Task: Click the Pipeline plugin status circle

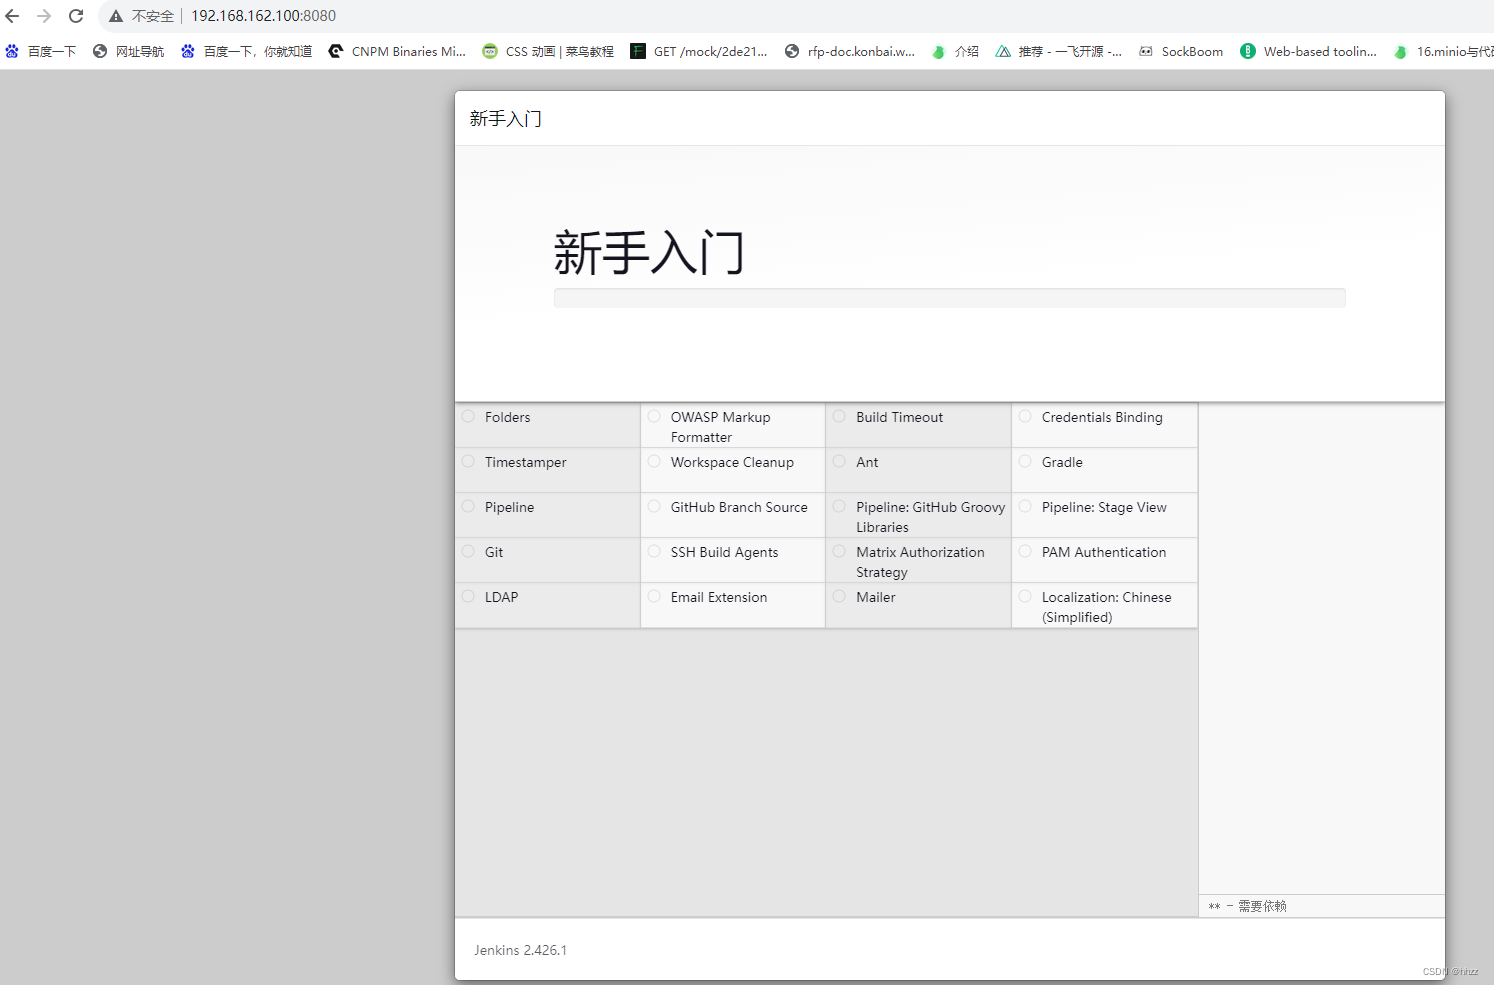Action: (x=468, y=506)
